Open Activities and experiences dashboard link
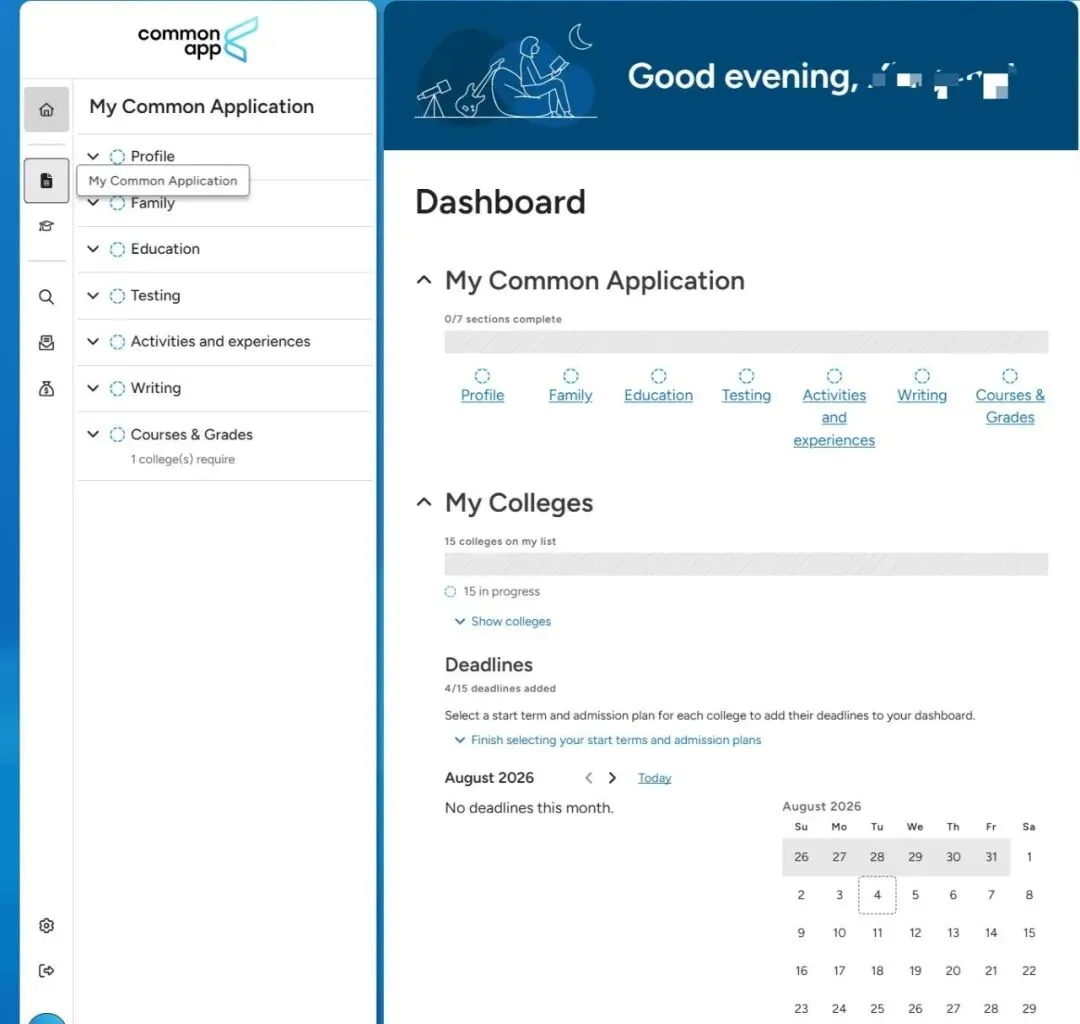 click(834, 417)
